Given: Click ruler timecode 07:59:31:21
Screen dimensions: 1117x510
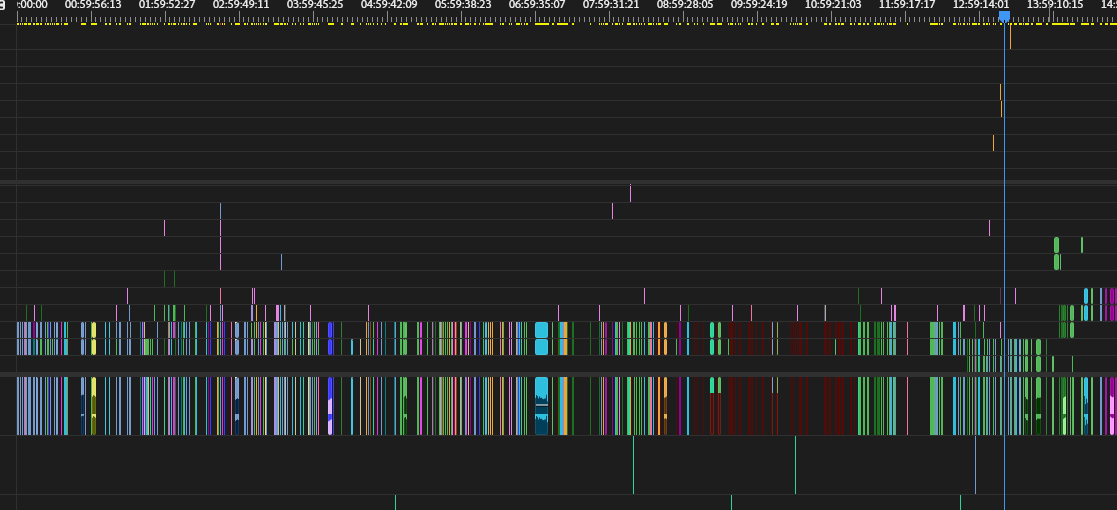Looking at the screenshot, I should (x=611, y=5).
